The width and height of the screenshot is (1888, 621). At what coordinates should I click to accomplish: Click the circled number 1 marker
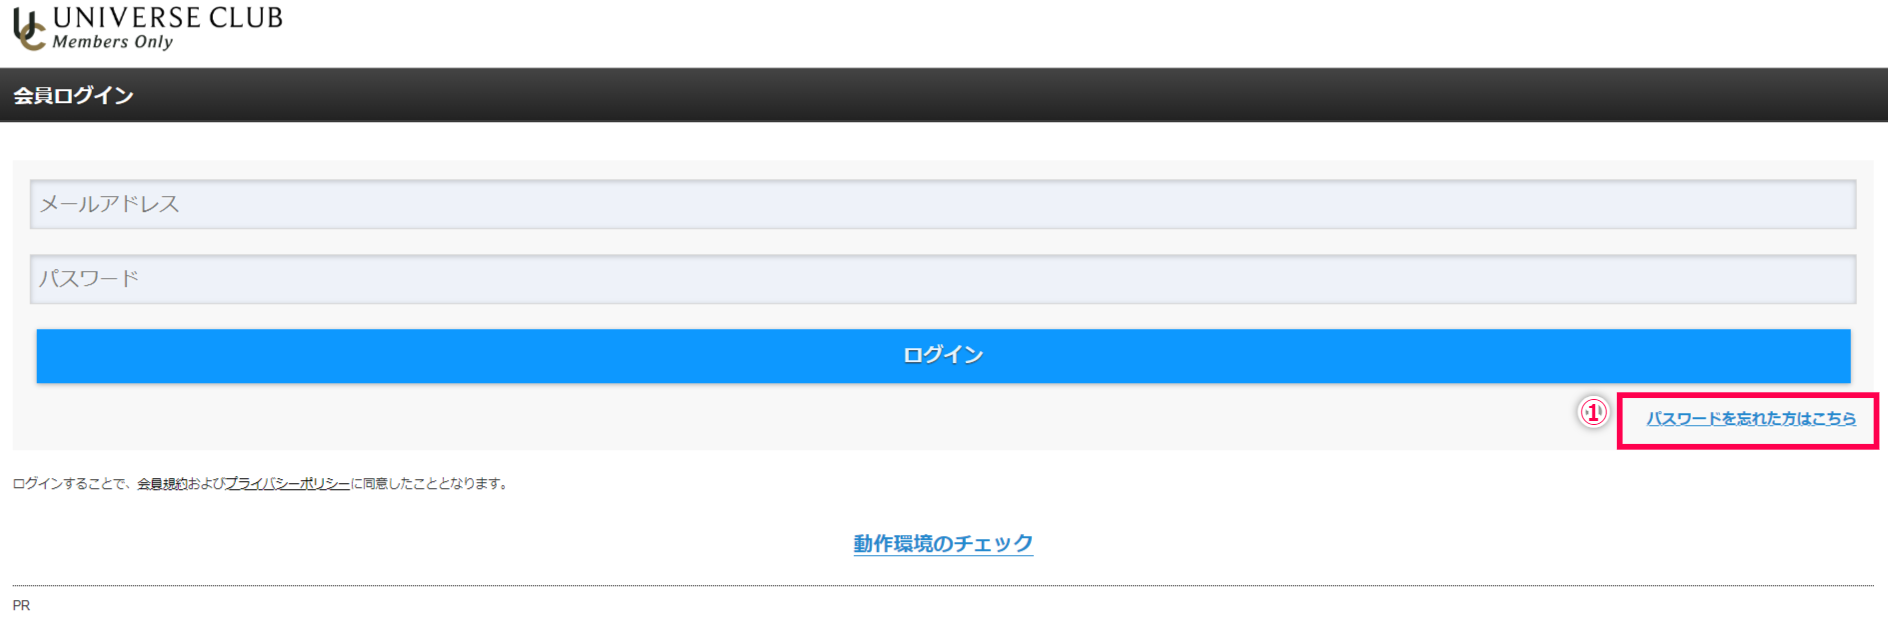coord(1593,412)
